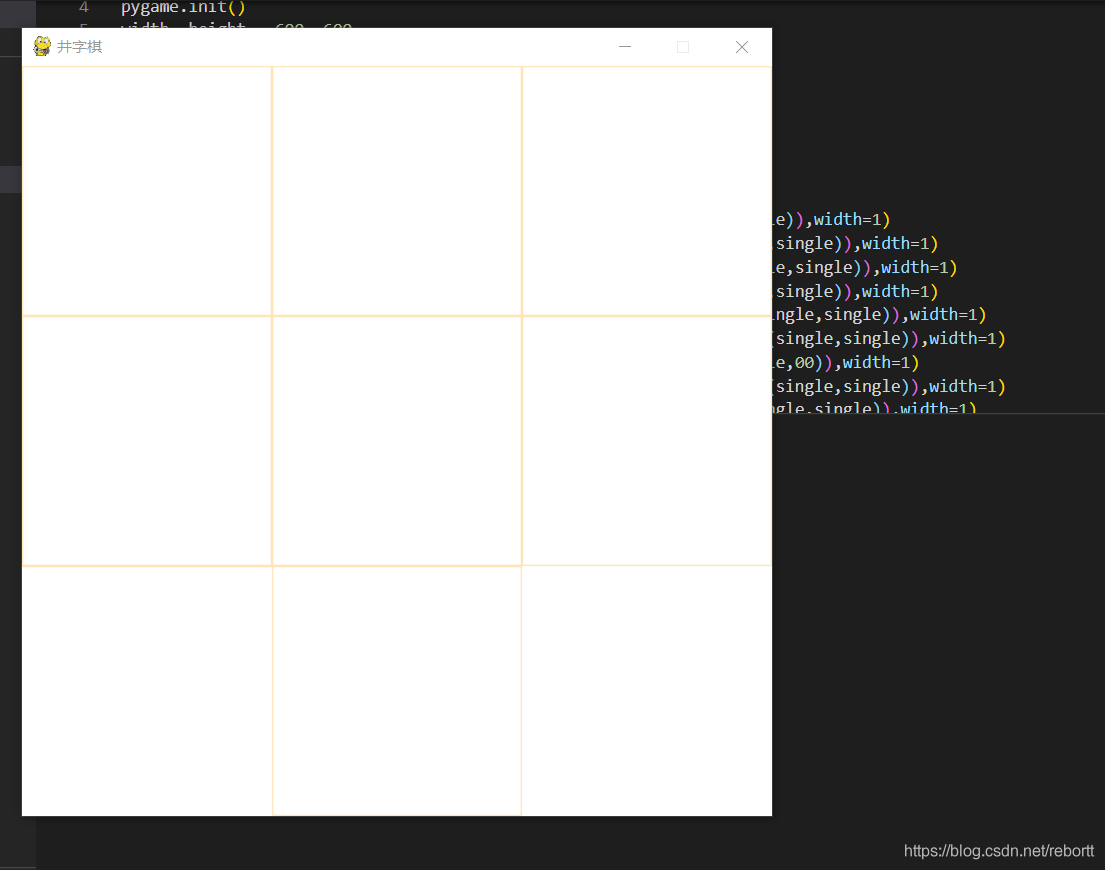Click the middle-right grid cell
Viewport: 1105px width, 870px height.
click(647, 441)
